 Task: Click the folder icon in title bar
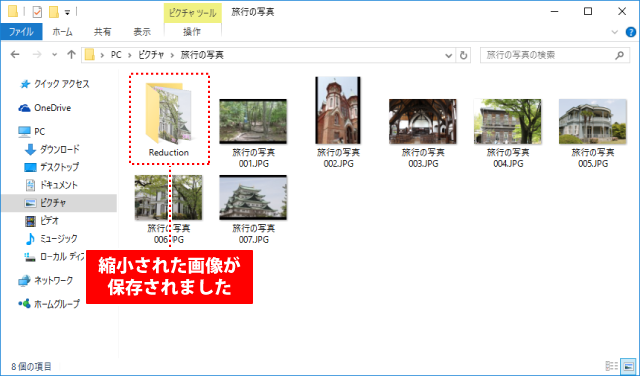pos(13,11)
